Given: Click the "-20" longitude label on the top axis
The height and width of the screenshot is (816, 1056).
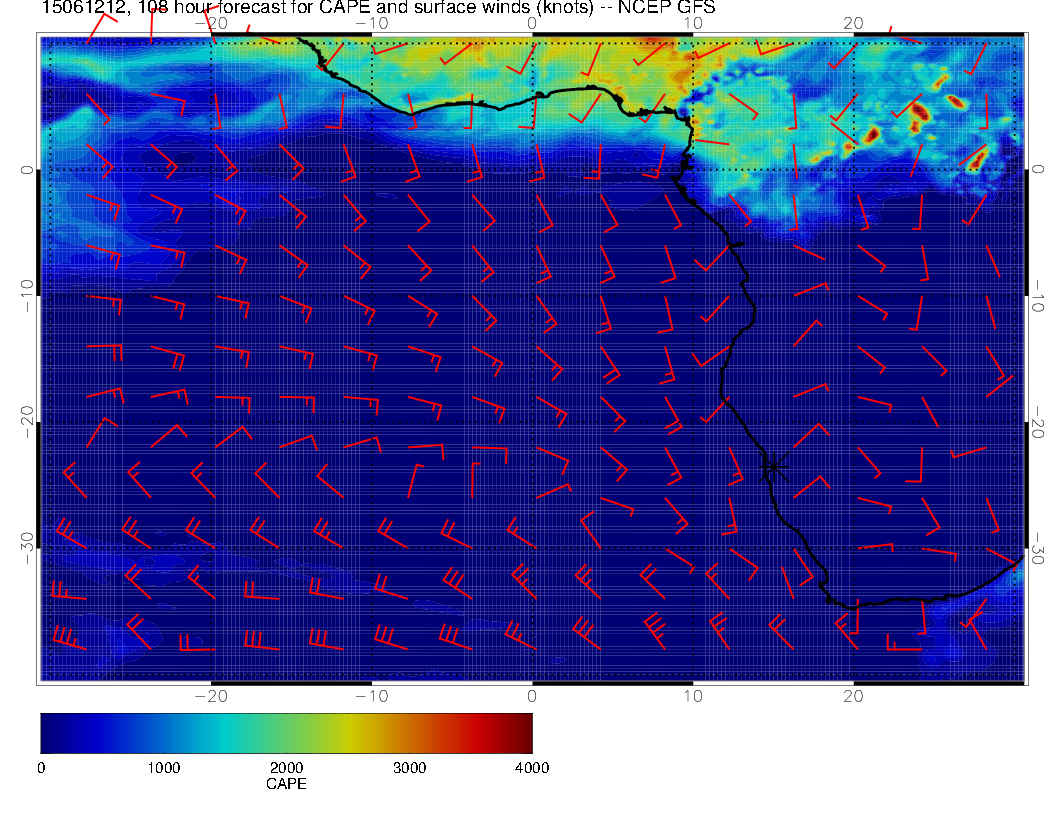Looking at the screenshot, I should click(x=211, y=24).
